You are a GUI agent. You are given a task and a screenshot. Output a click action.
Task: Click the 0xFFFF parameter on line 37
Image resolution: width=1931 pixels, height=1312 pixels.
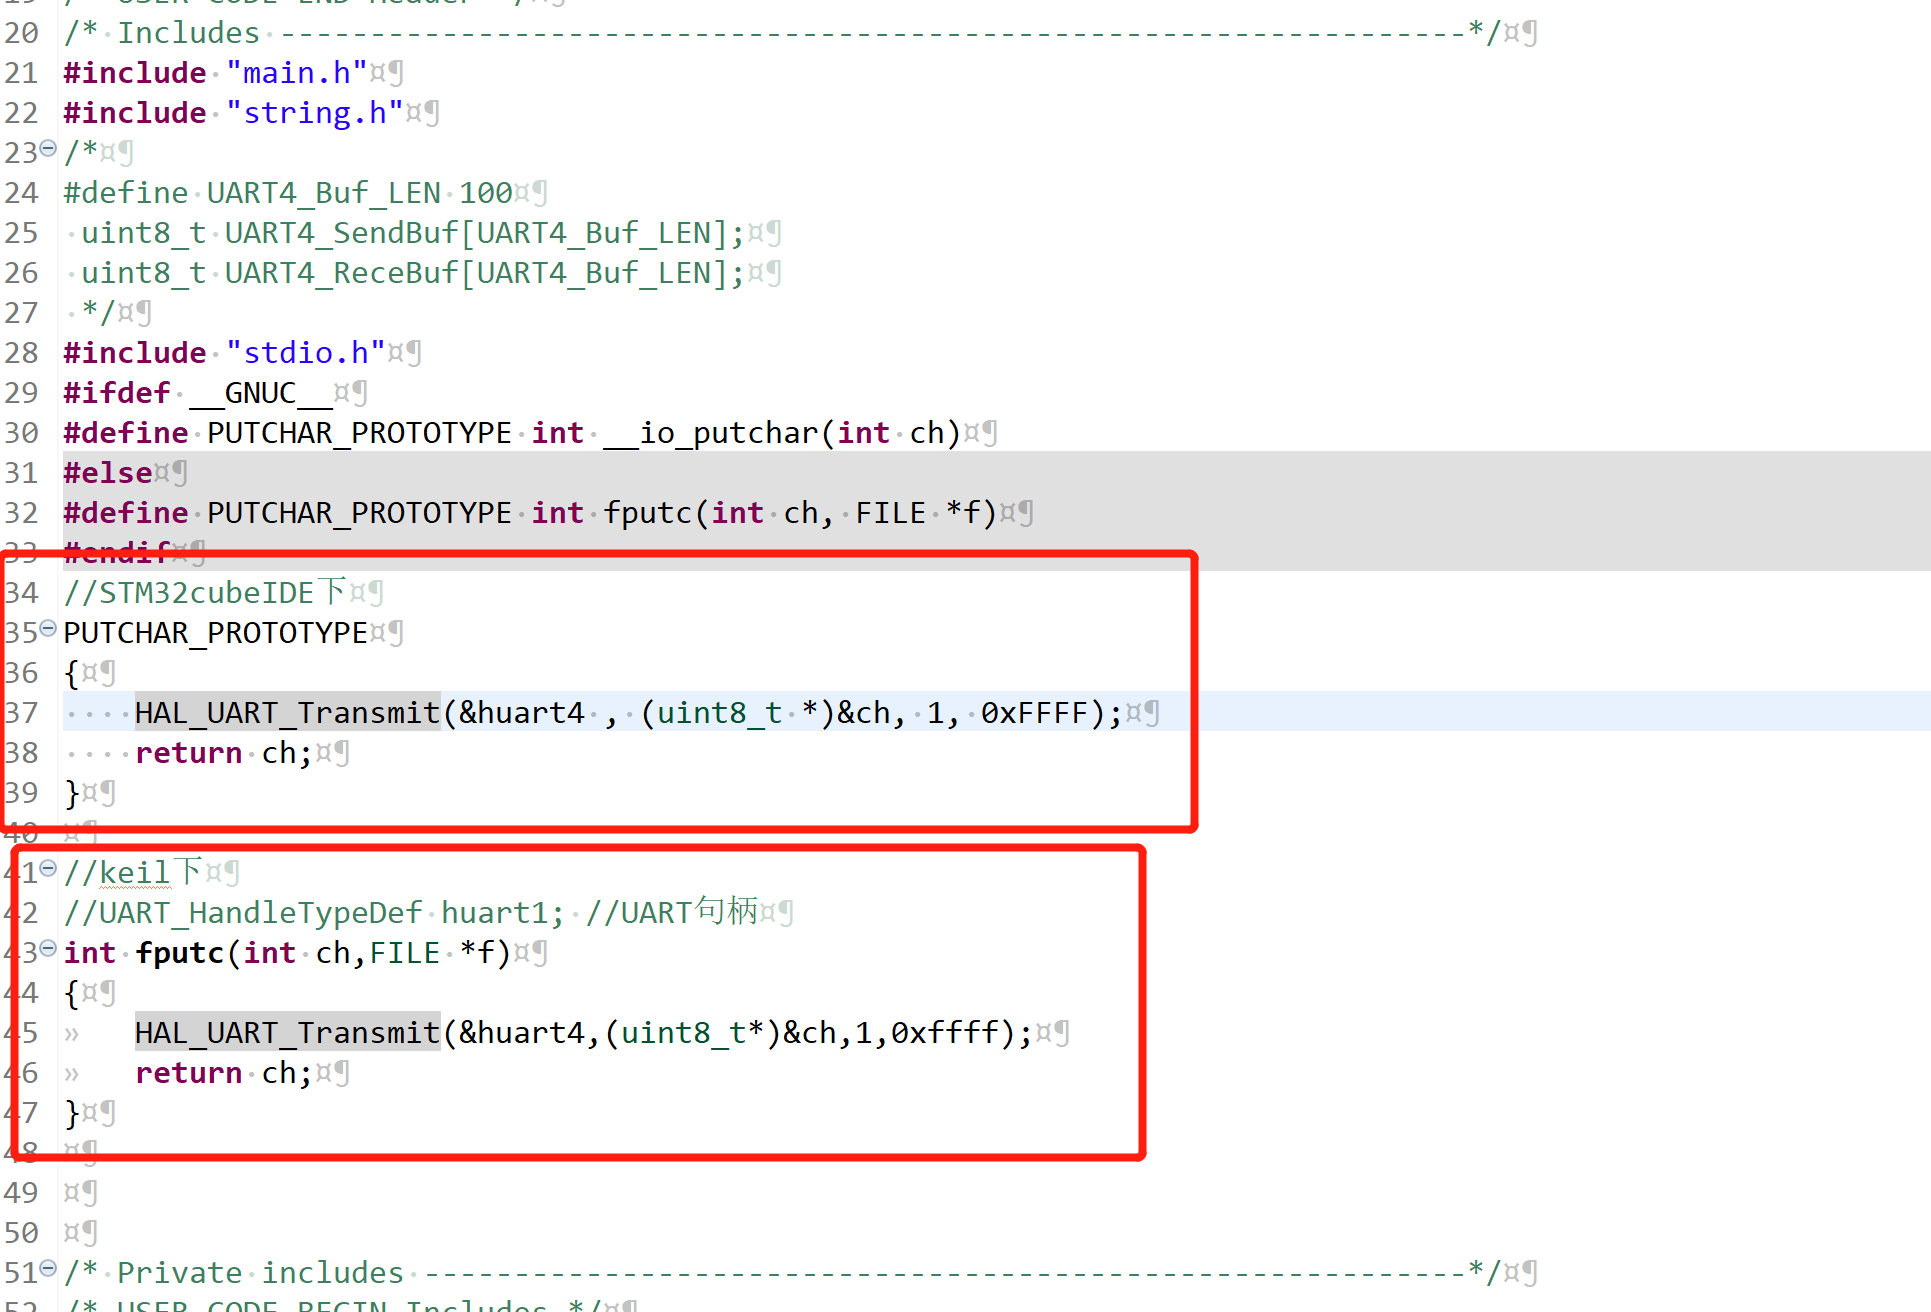click(x=1040, y=712)
